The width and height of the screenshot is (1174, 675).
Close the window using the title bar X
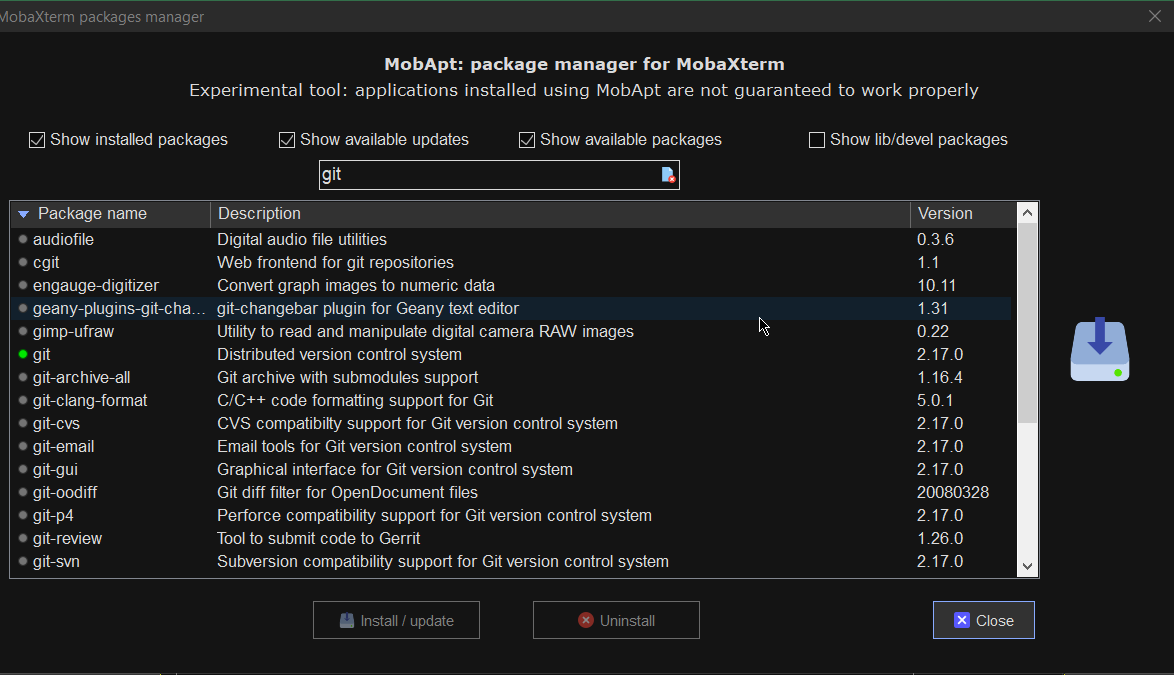point(1155,16)
